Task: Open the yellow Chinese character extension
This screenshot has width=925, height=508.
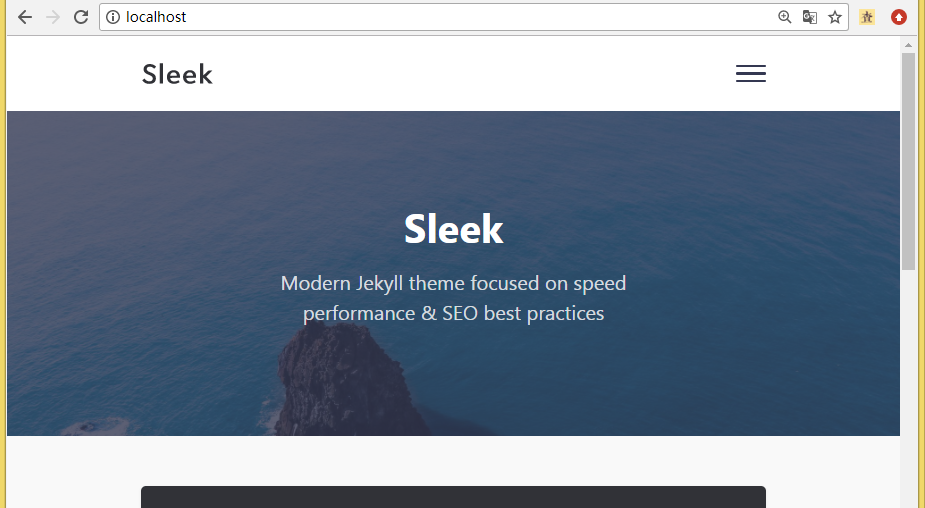Action: coord(867,17)
